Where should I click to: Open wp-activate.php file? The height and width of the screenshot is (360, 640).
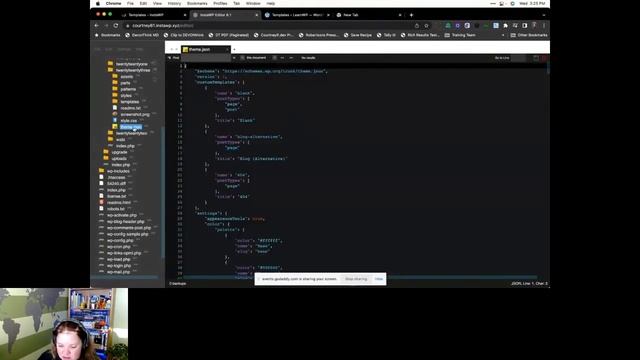[x=122, y=215]
